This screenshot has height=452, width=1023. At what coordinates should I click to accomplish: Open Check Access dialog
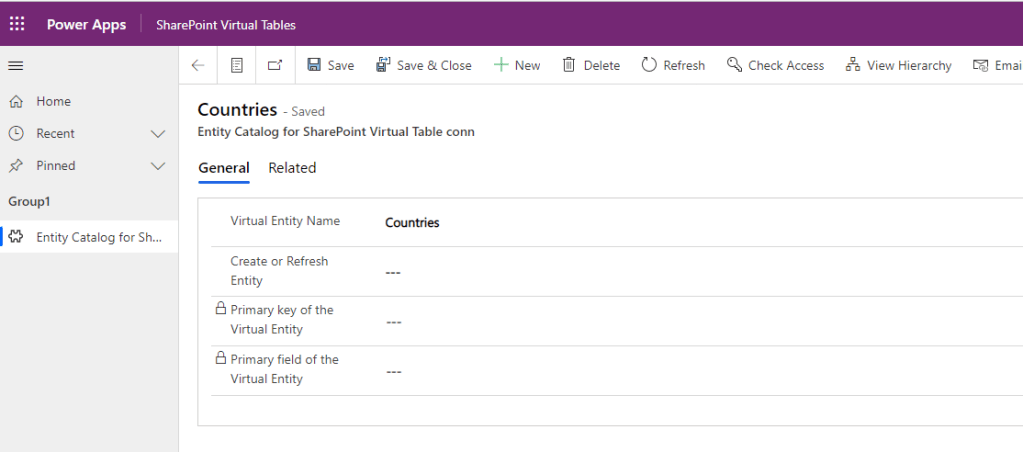coord(775,66)
